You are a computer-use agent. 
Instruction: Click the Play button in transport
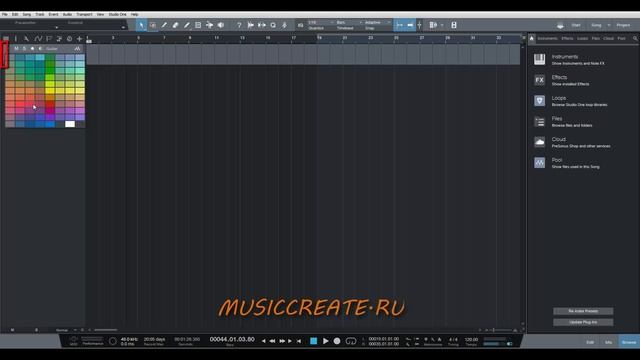point(325,341)
